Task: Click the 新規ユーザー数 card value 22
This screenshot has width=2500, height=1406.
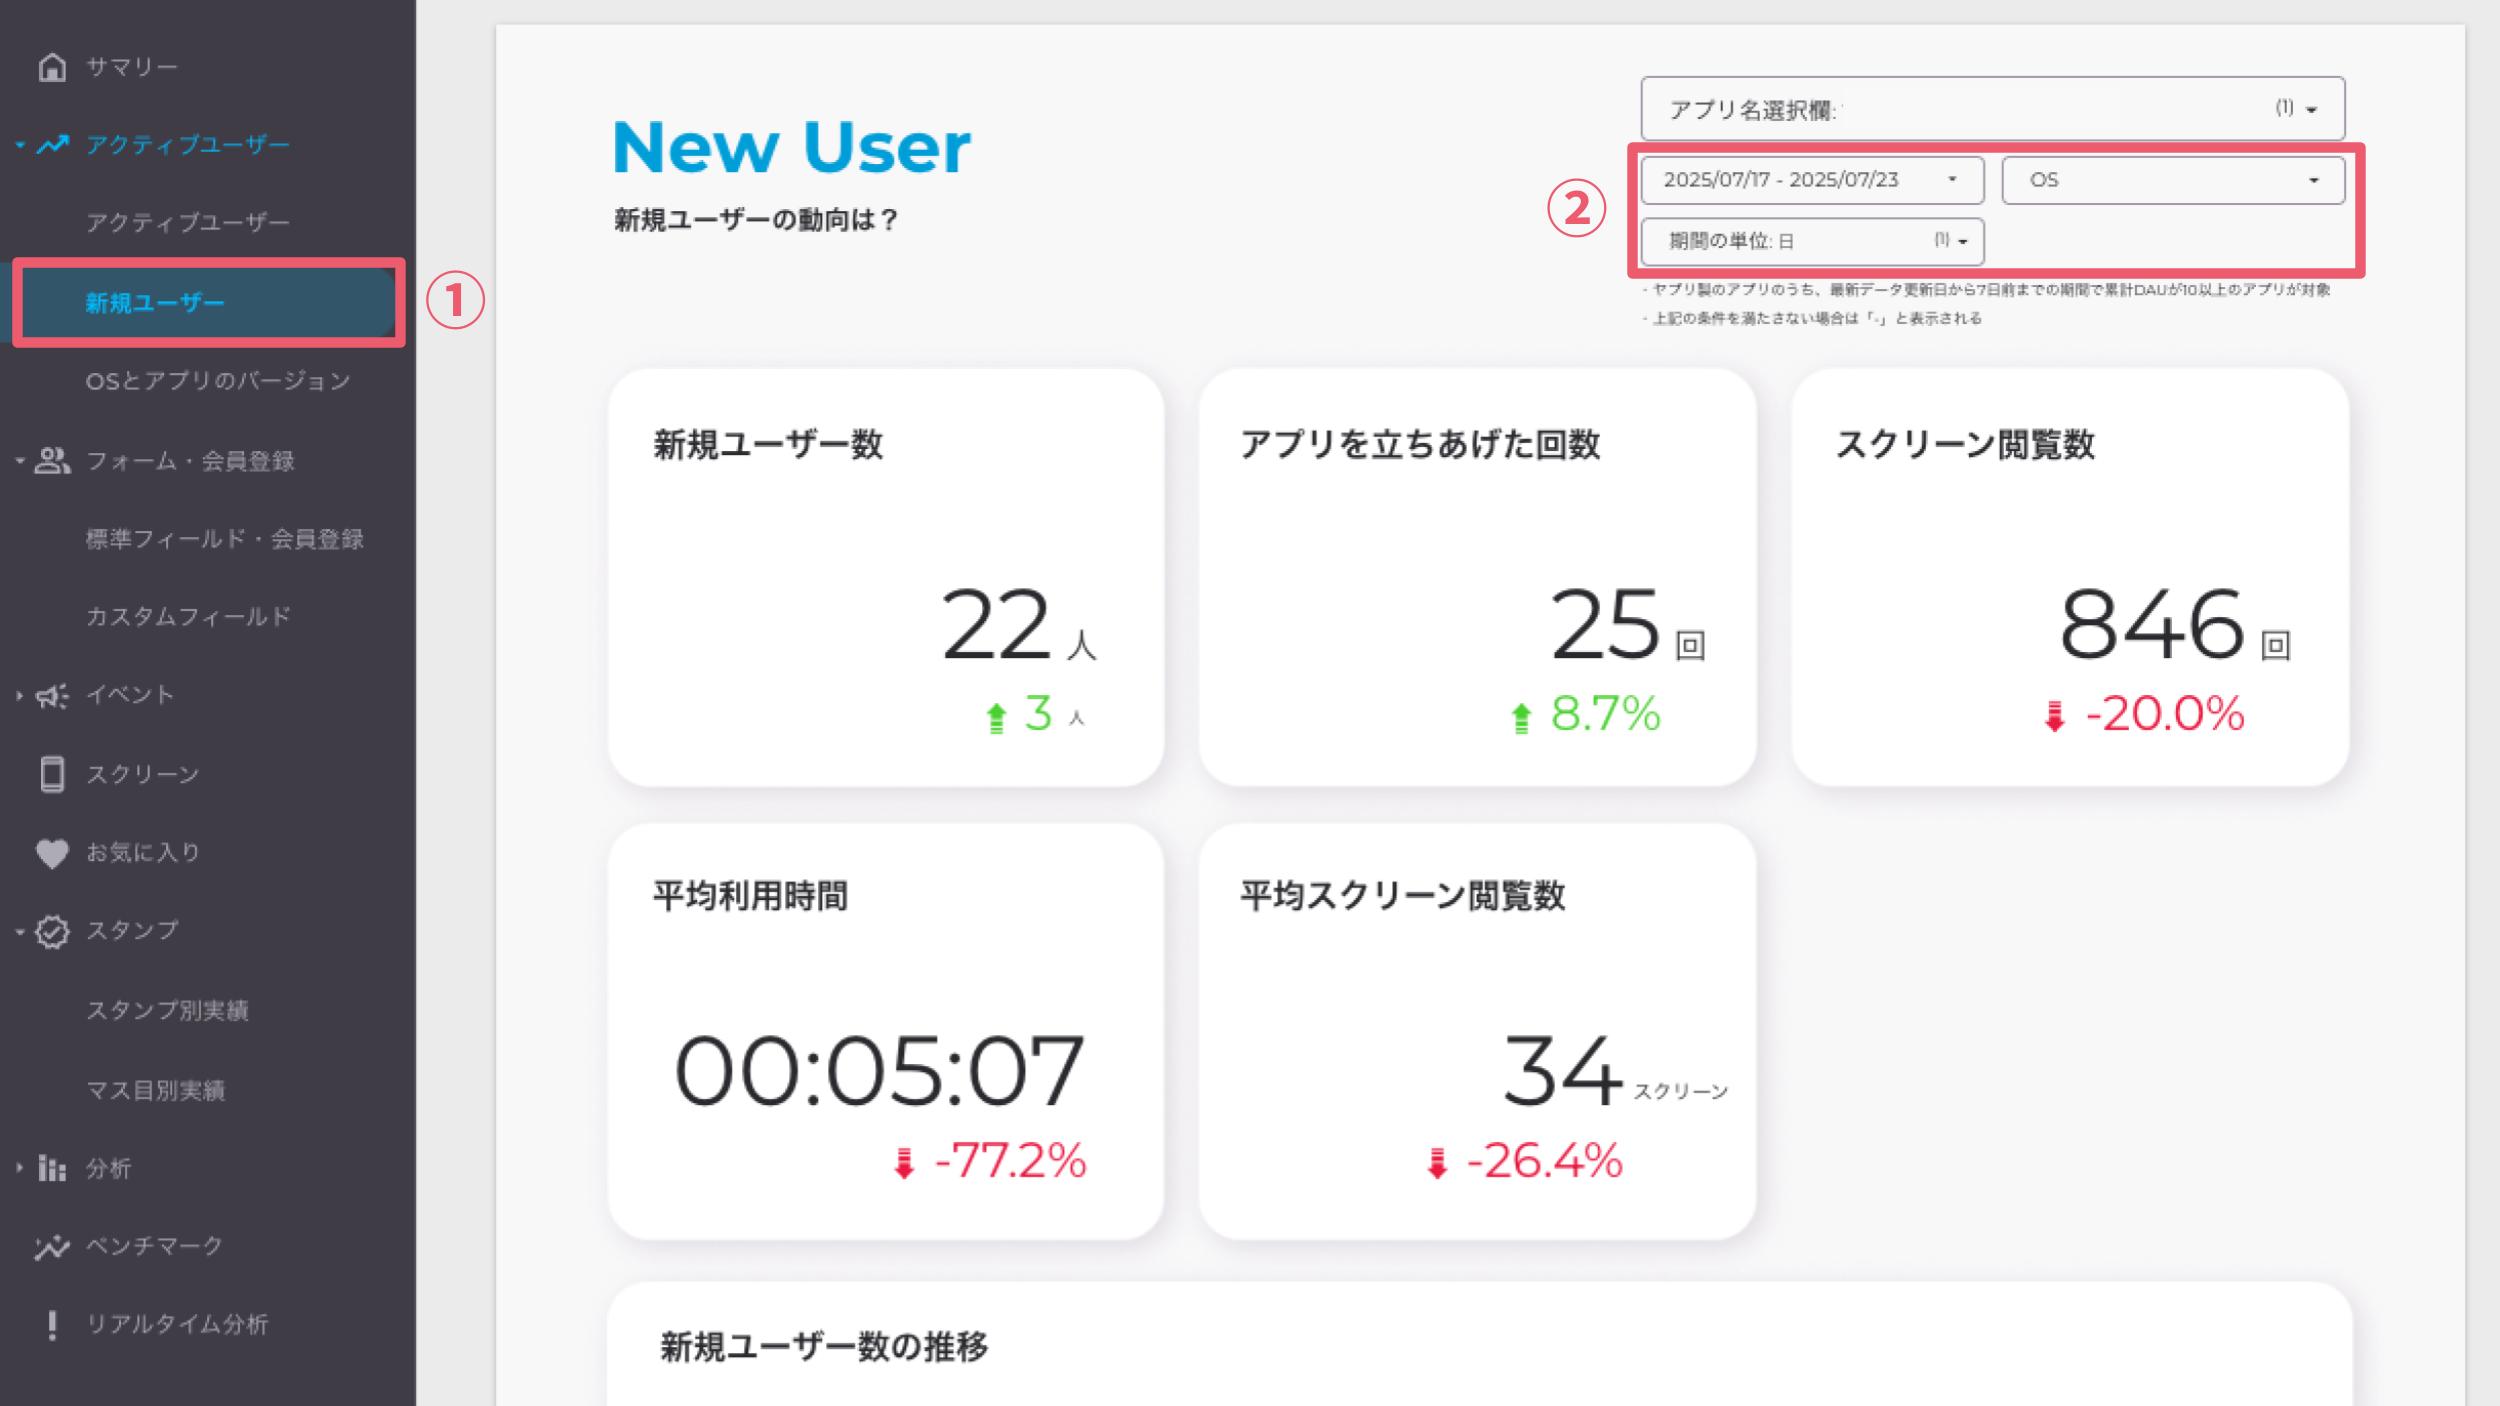Action: pos(996,625)
